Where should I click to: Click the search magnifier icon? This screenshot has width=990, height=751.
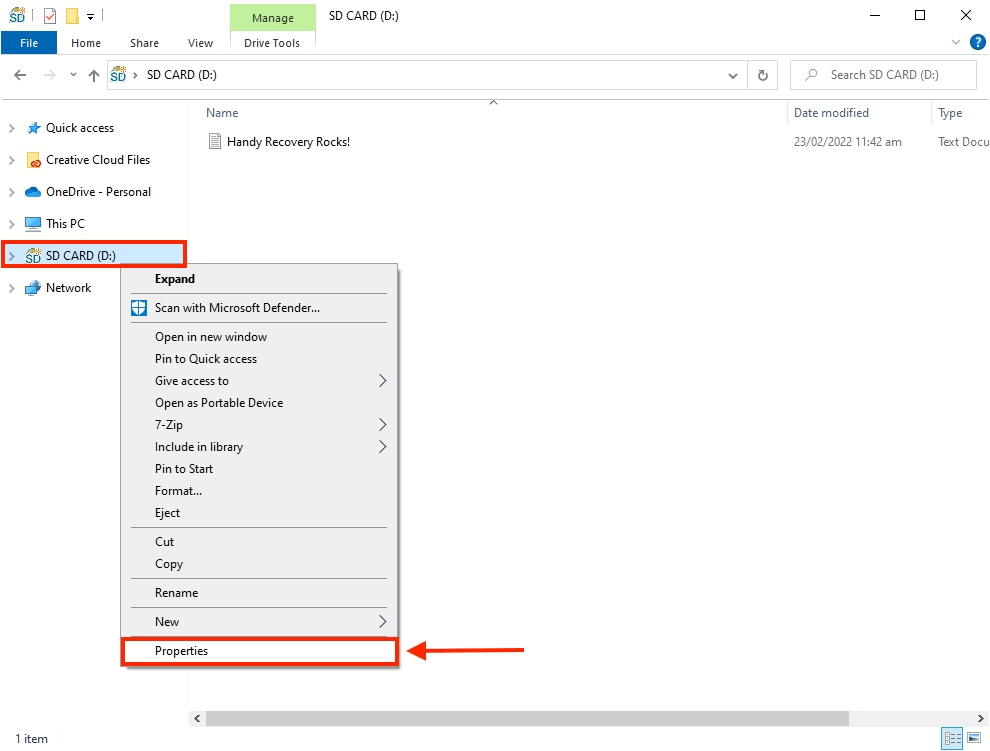click(x=811, y=75)
